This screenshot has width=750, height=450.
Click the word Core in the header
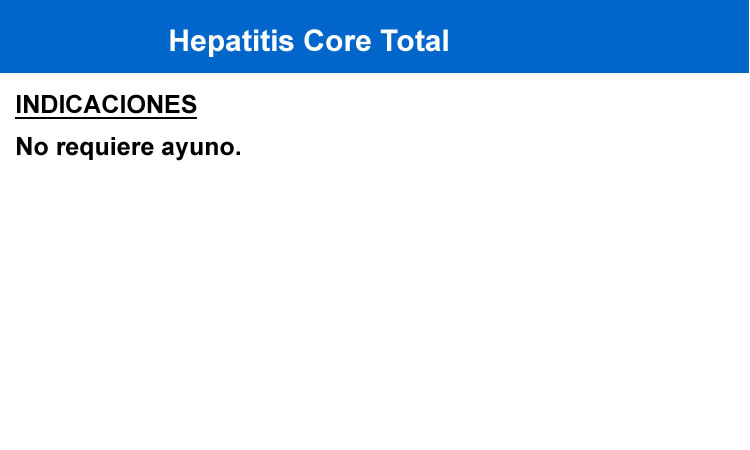337,41
